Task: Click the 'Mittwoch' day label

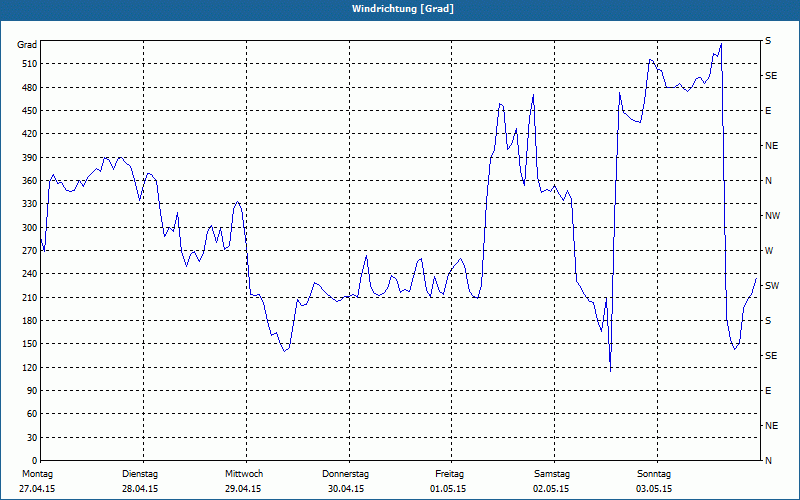Action: pyautogui.click(x=243, y=474)
